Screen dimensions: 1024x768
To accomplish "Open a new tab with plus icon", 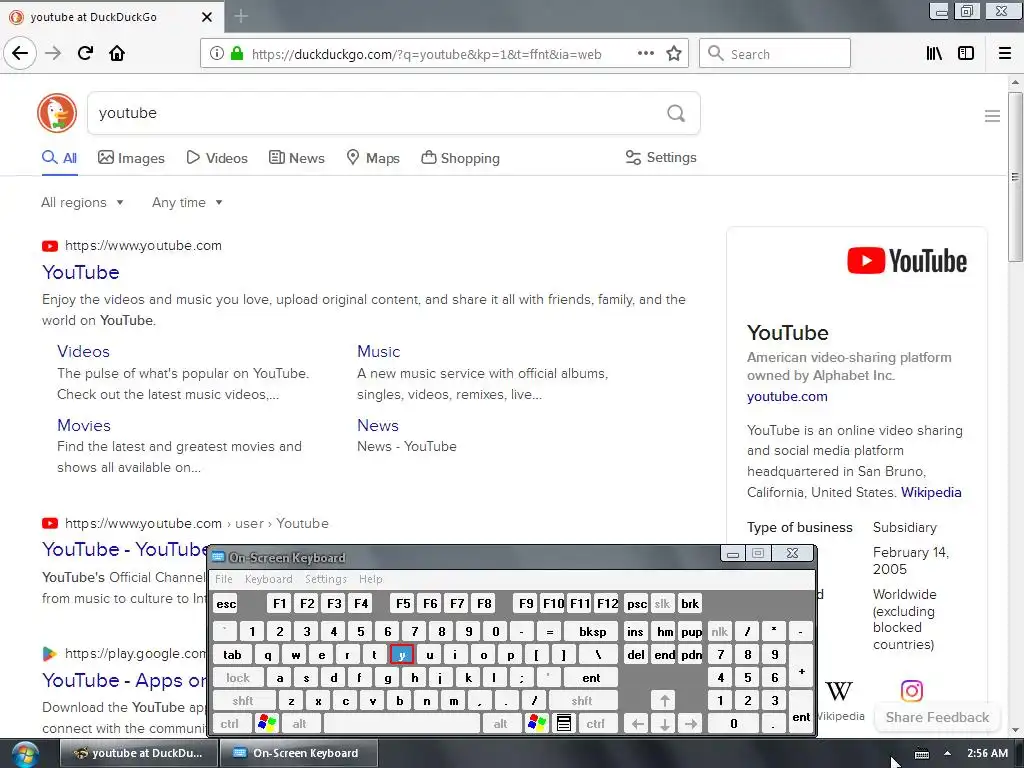I will click(241, 16).
